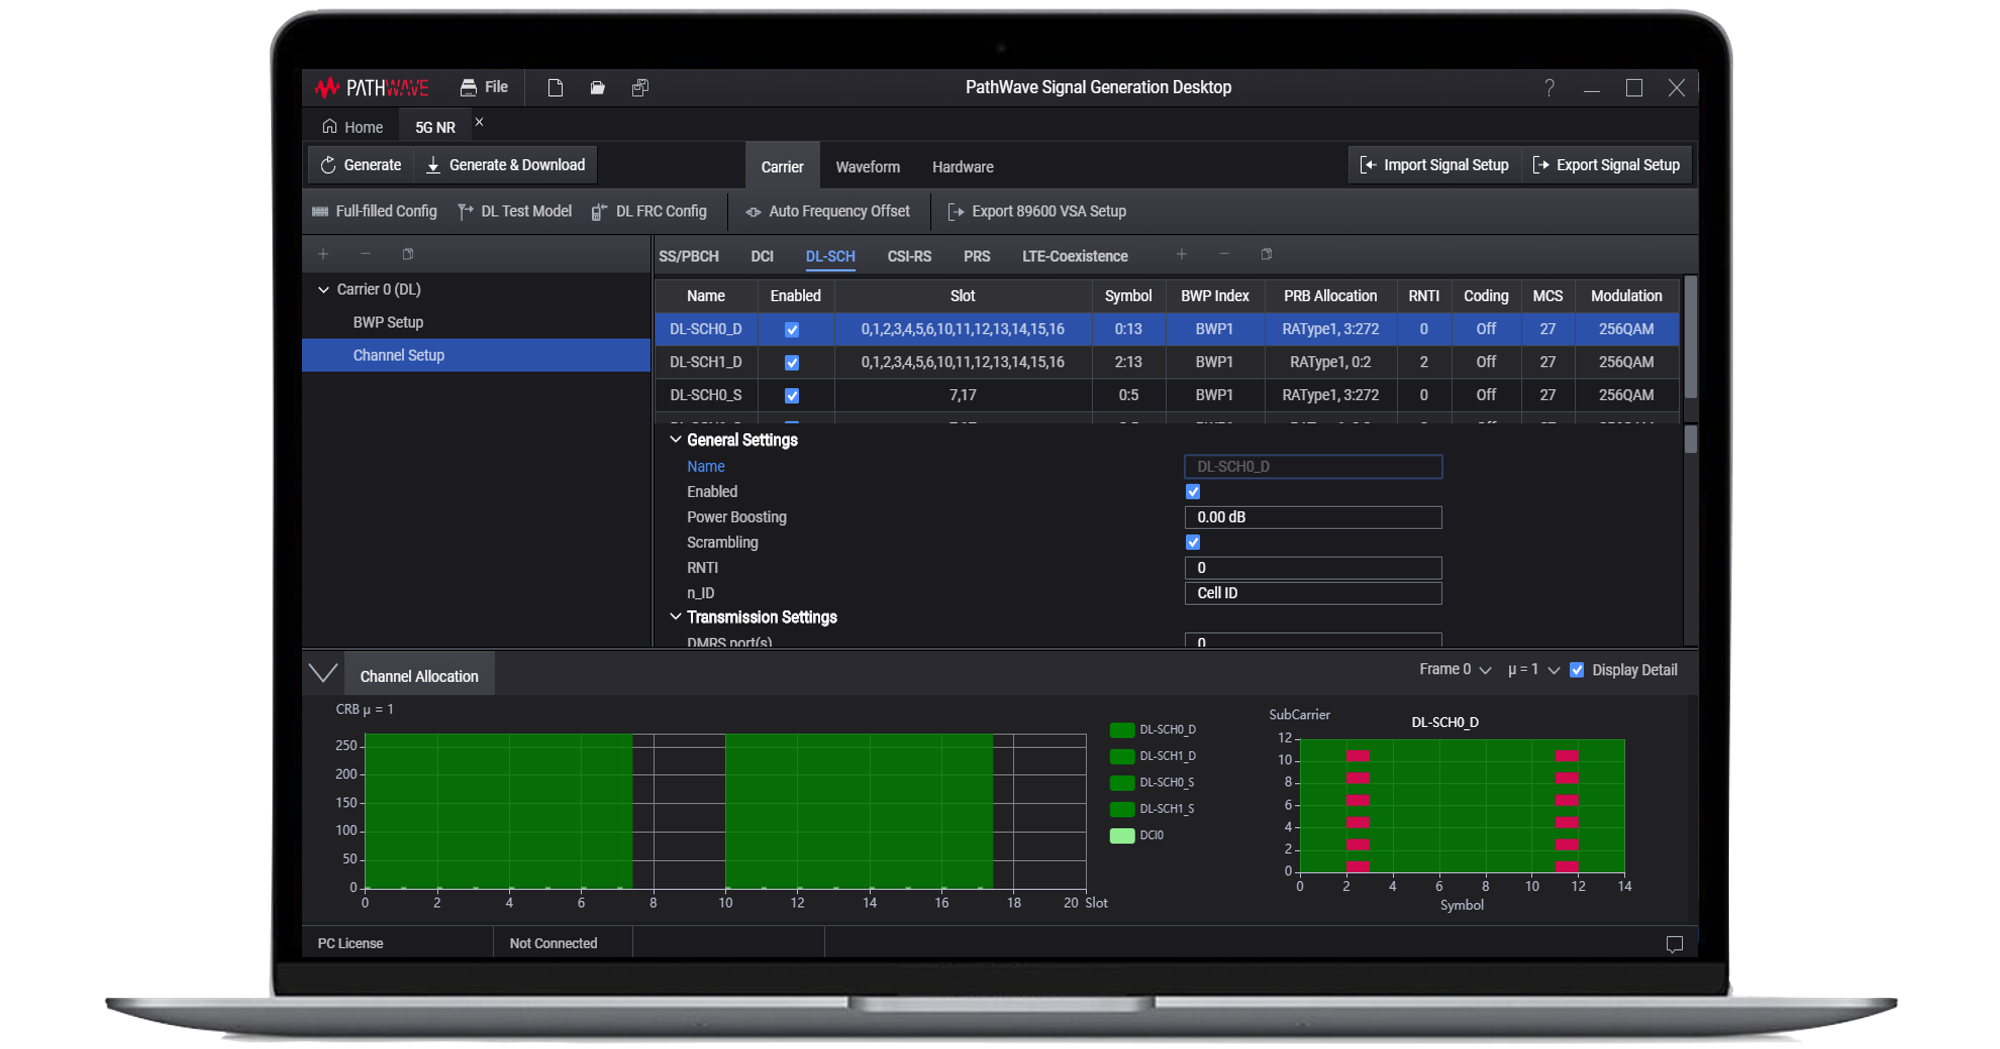Screen dimensions: 2000x1049
Task: Add a new carrier with the plus icon
Action: (322, 254)
